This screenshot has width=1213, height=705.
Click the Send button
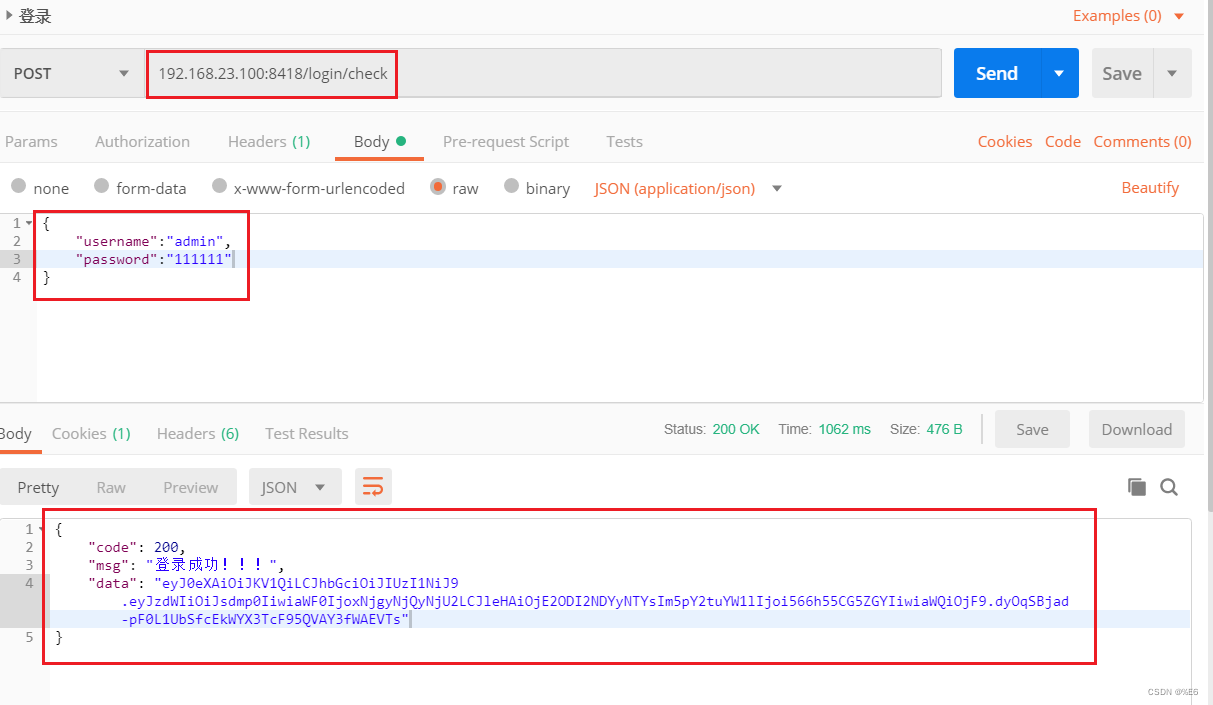tap(996, 73)
